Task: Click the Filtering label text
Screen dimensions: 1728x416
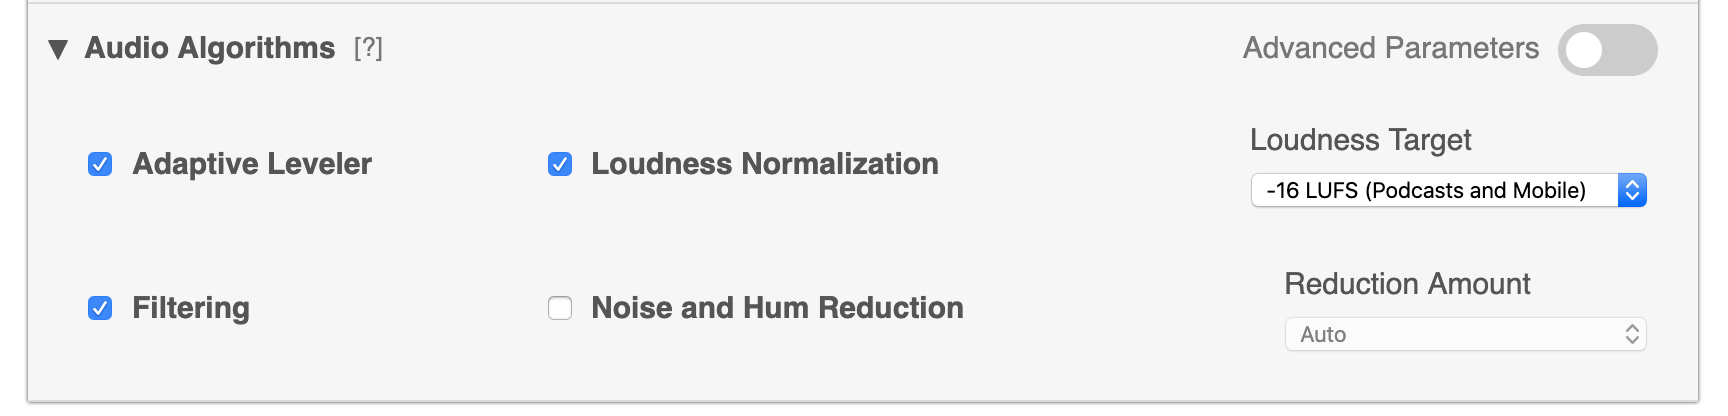Action: coord(191,308)
